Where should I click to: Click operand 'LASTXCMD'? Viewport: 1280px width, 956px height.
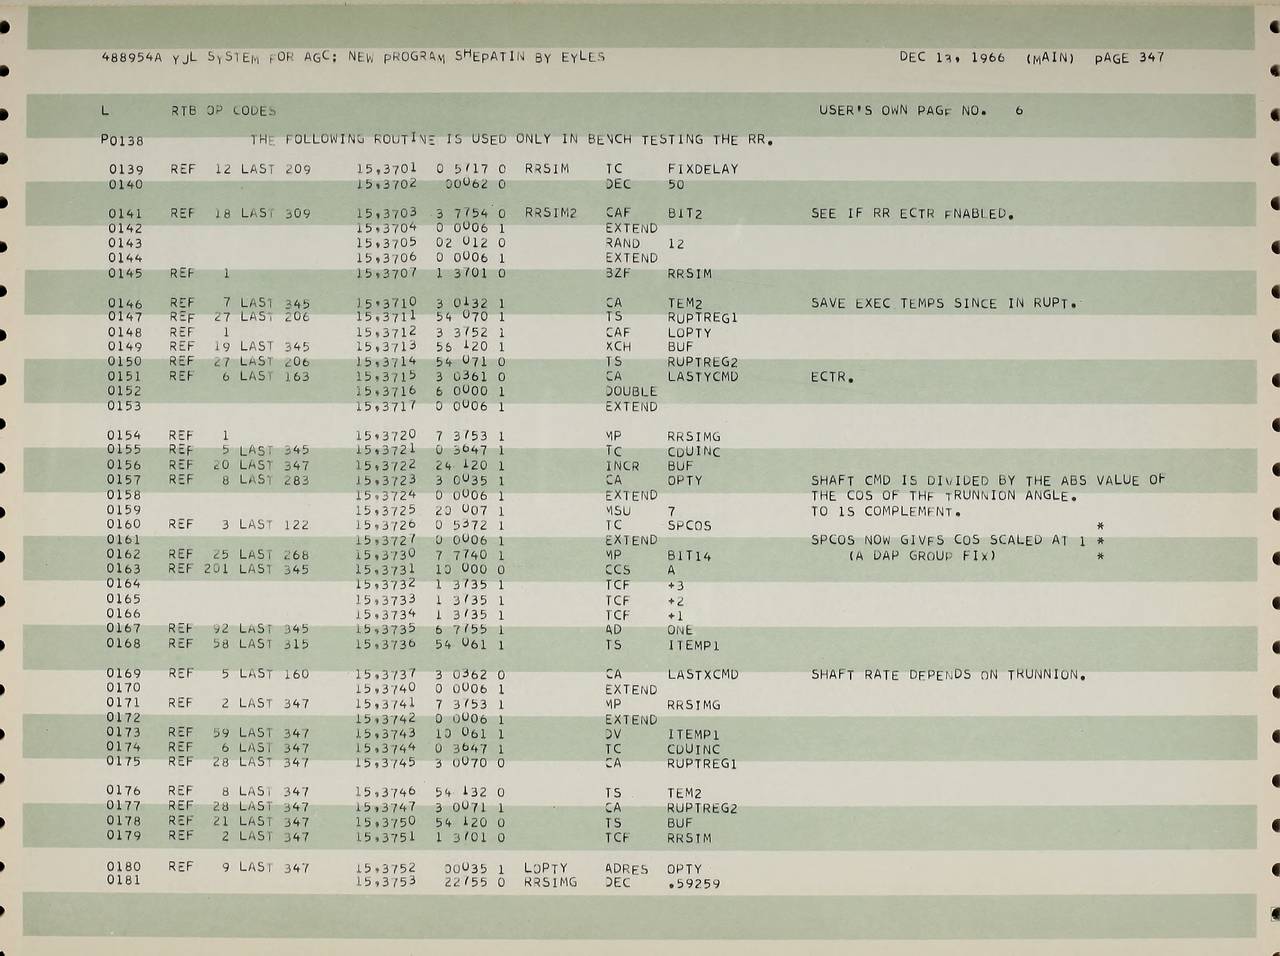[x=702, y=674]
